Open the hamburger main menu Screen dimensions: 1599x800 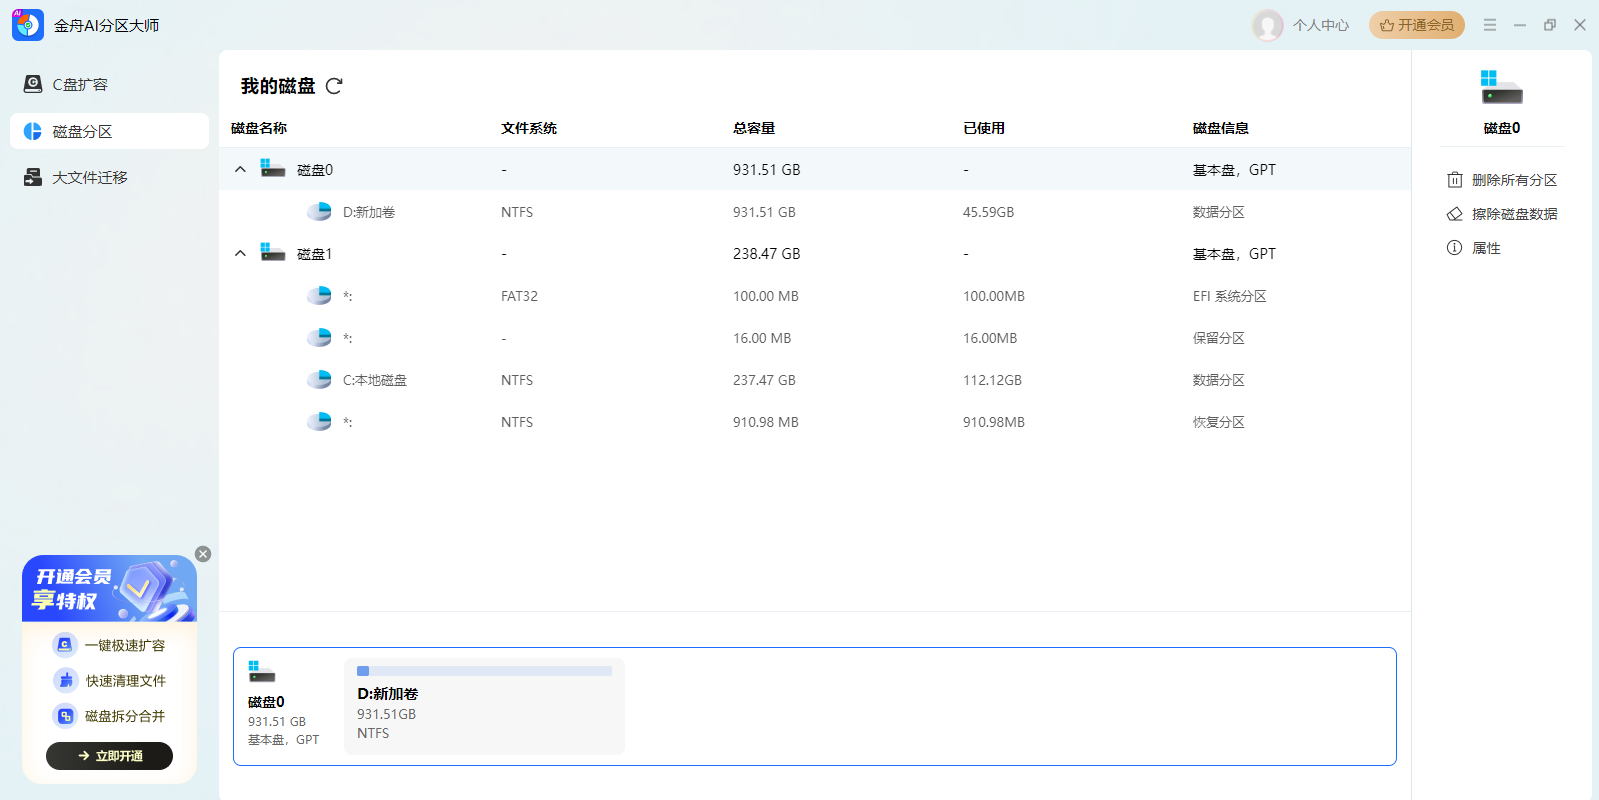point(1490,25)
